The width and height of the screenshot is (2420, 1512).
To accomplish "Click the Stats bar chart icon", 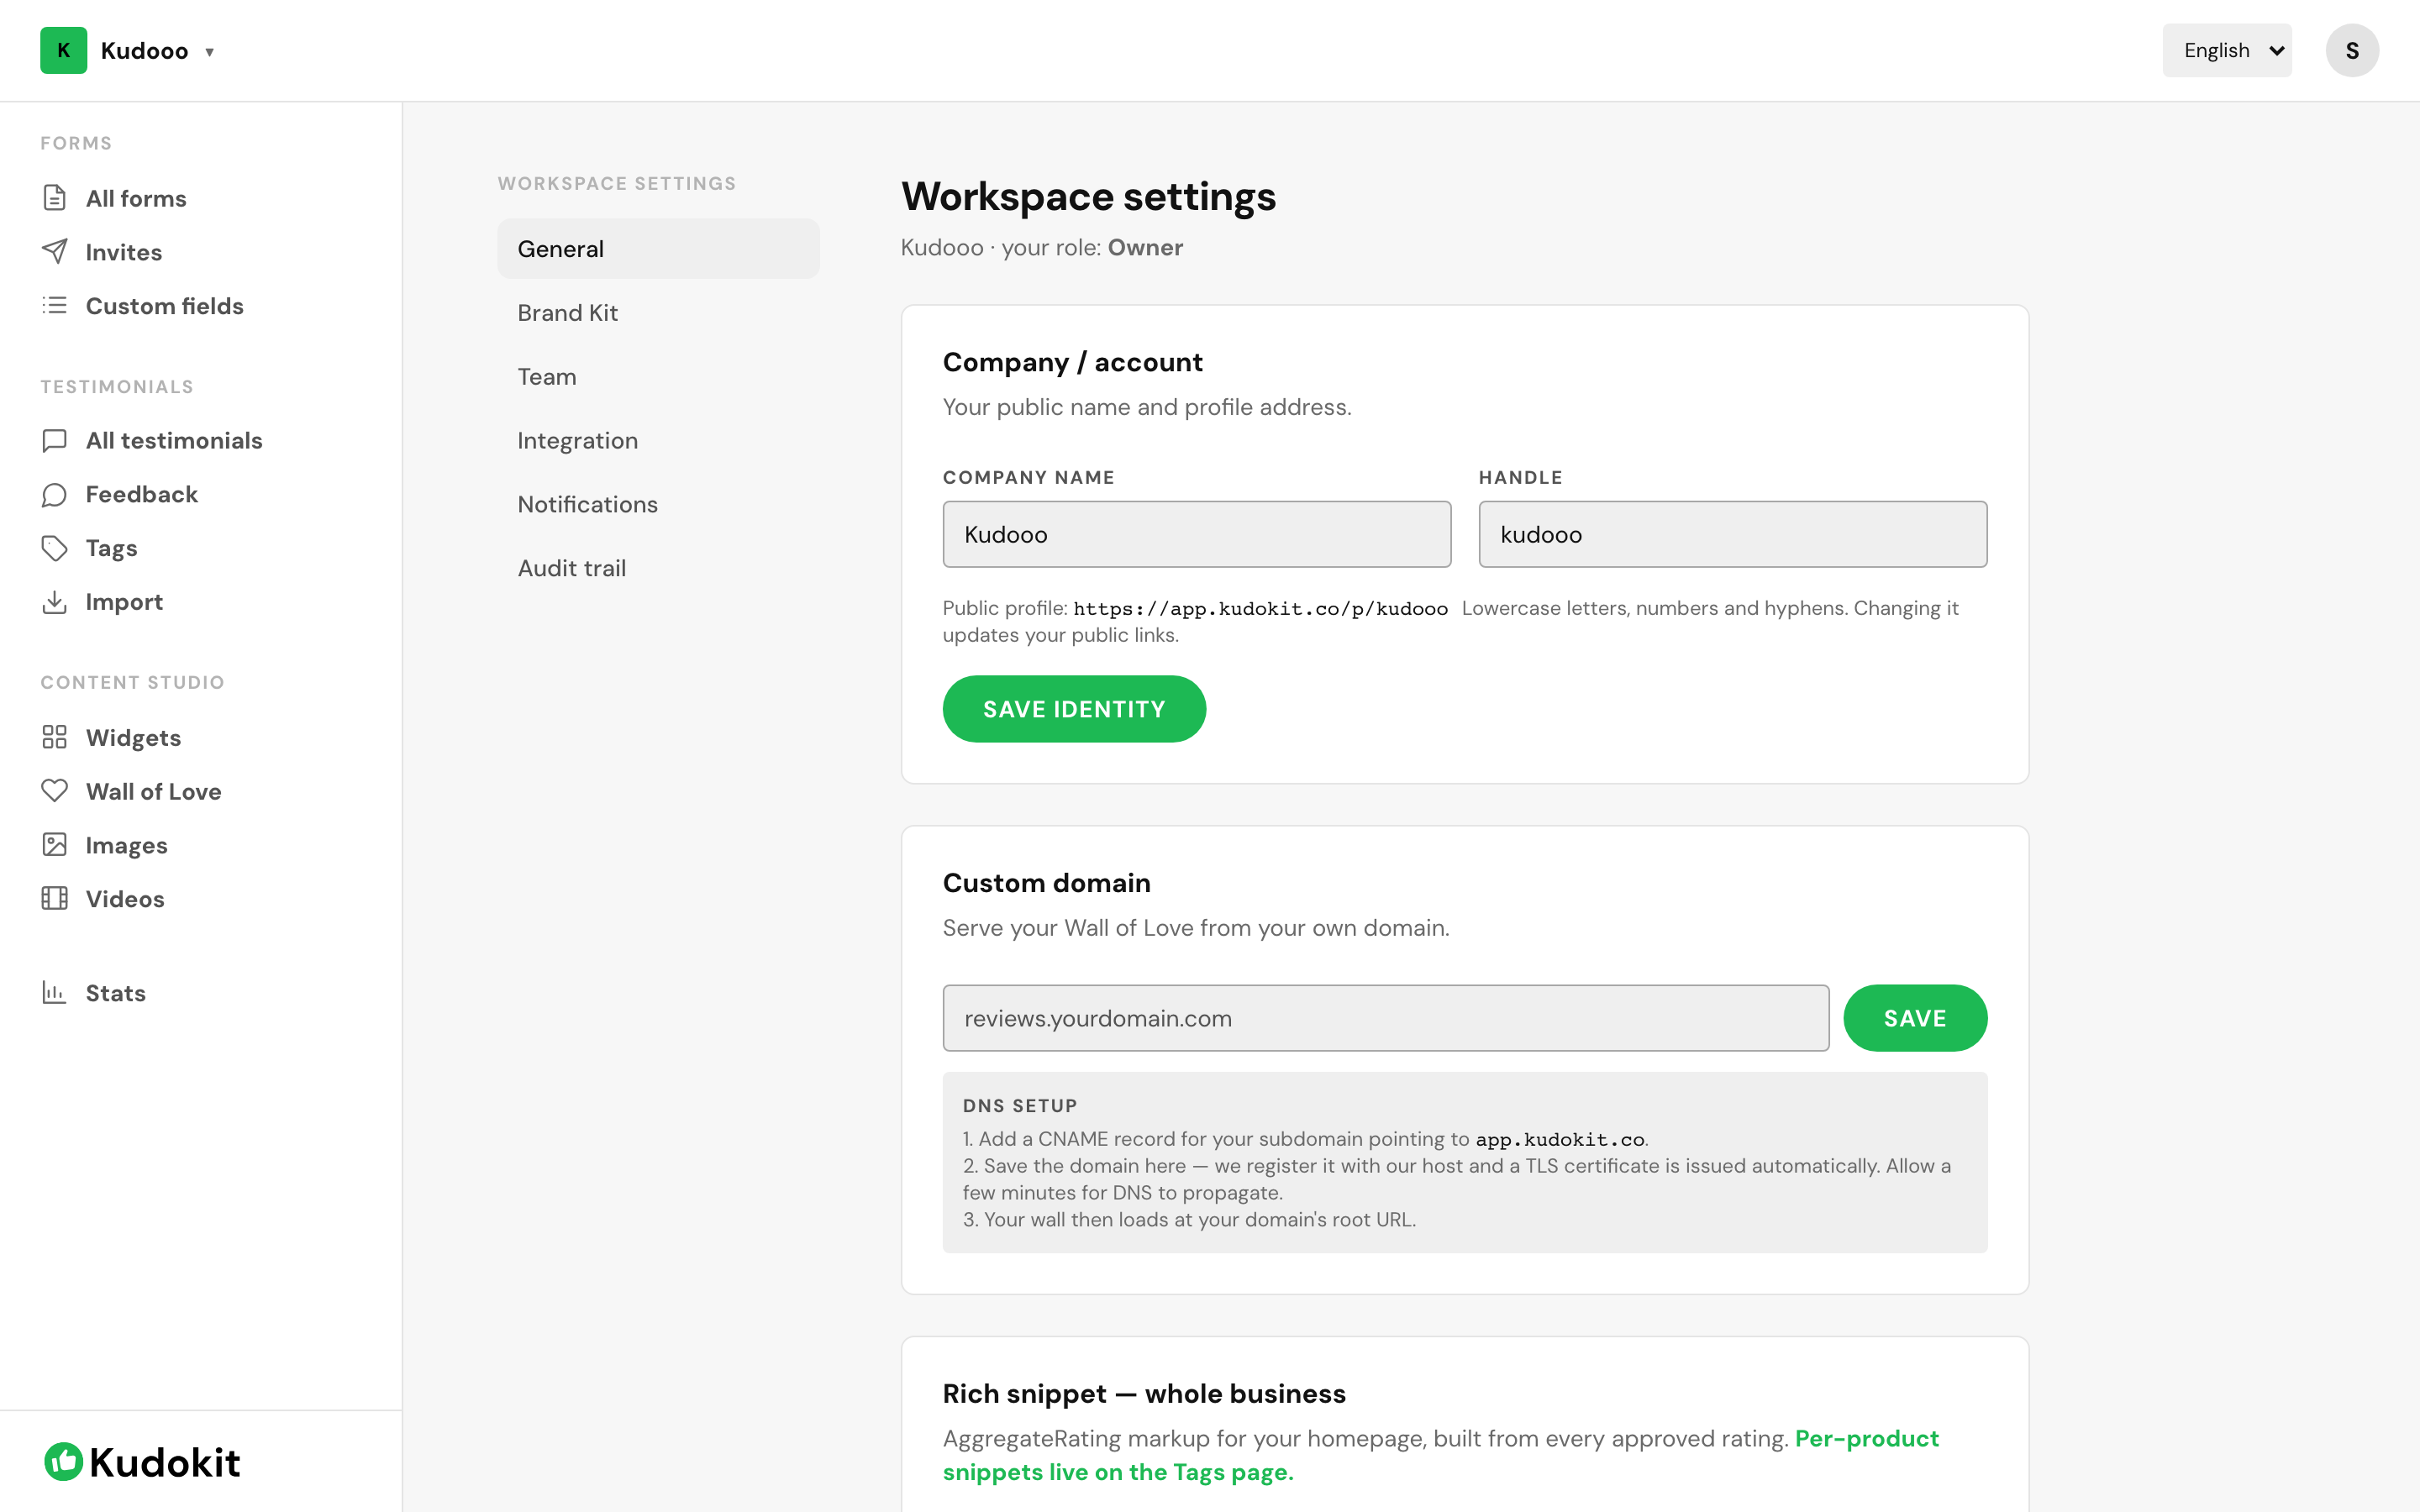I will pos(55,992).
